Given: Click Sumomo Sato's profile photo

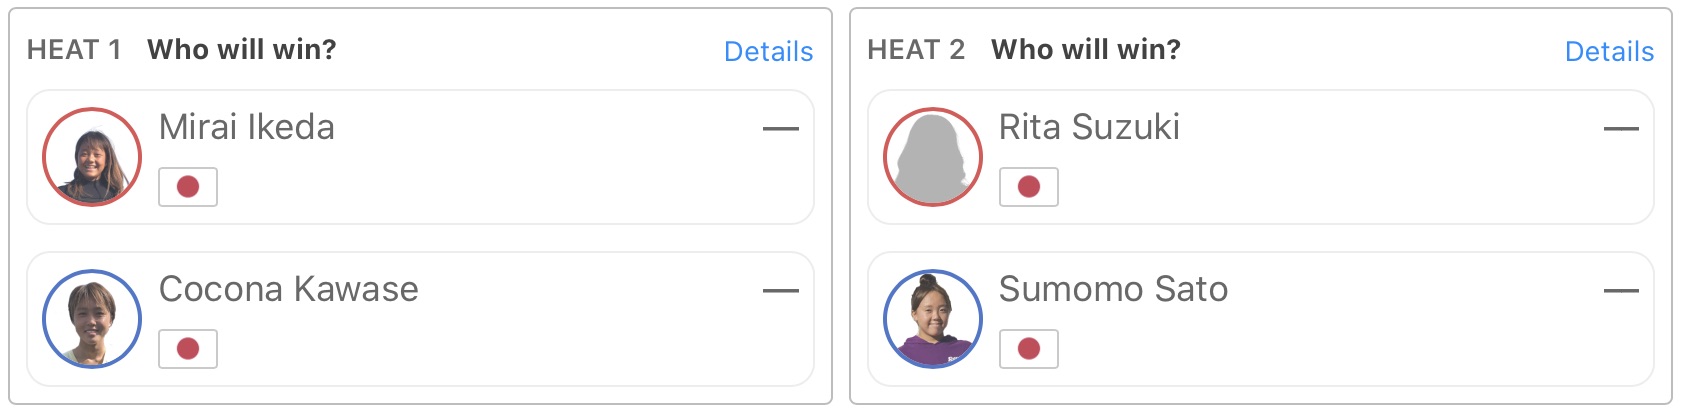Looking at the screenshot, I should [x=933, y=319].
